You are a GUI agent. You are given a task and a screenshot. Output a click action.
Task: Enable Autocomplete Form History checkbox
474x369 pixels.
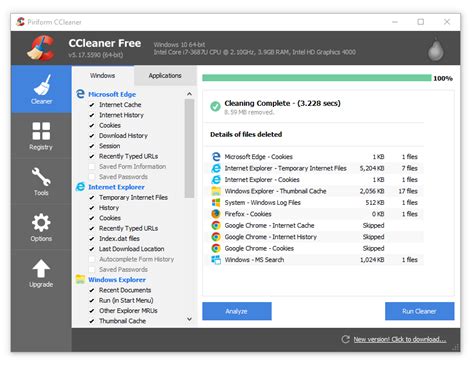(92, 259)
